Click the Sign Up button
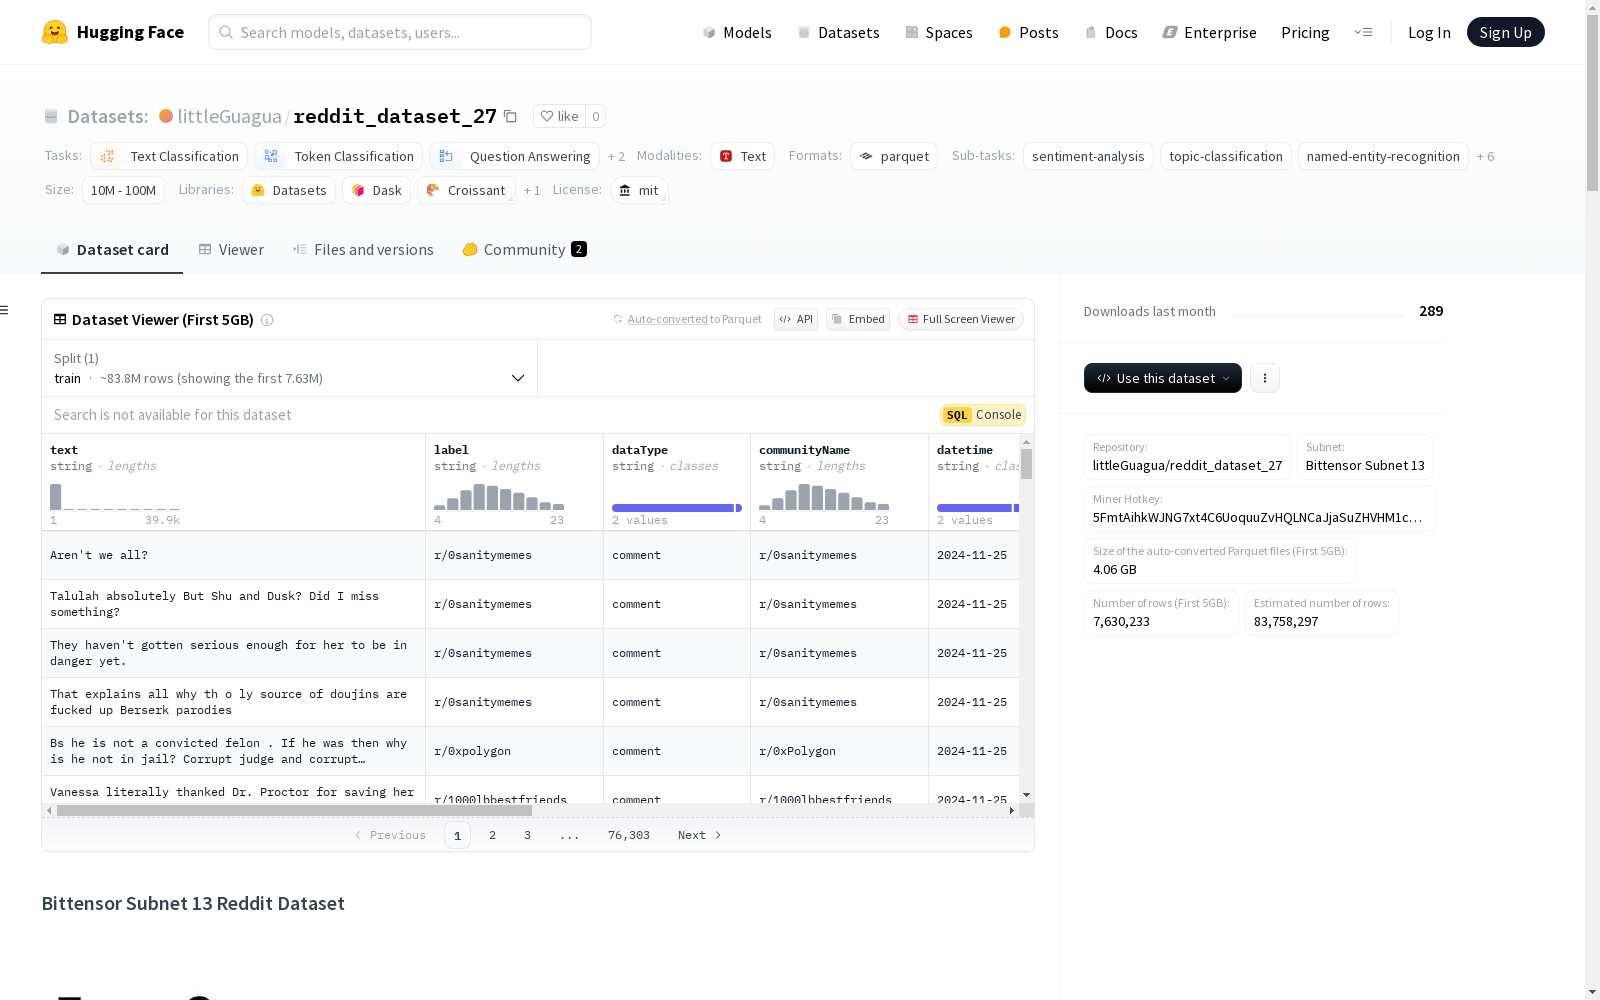1600x1000 pixels. coord(1505,32)
